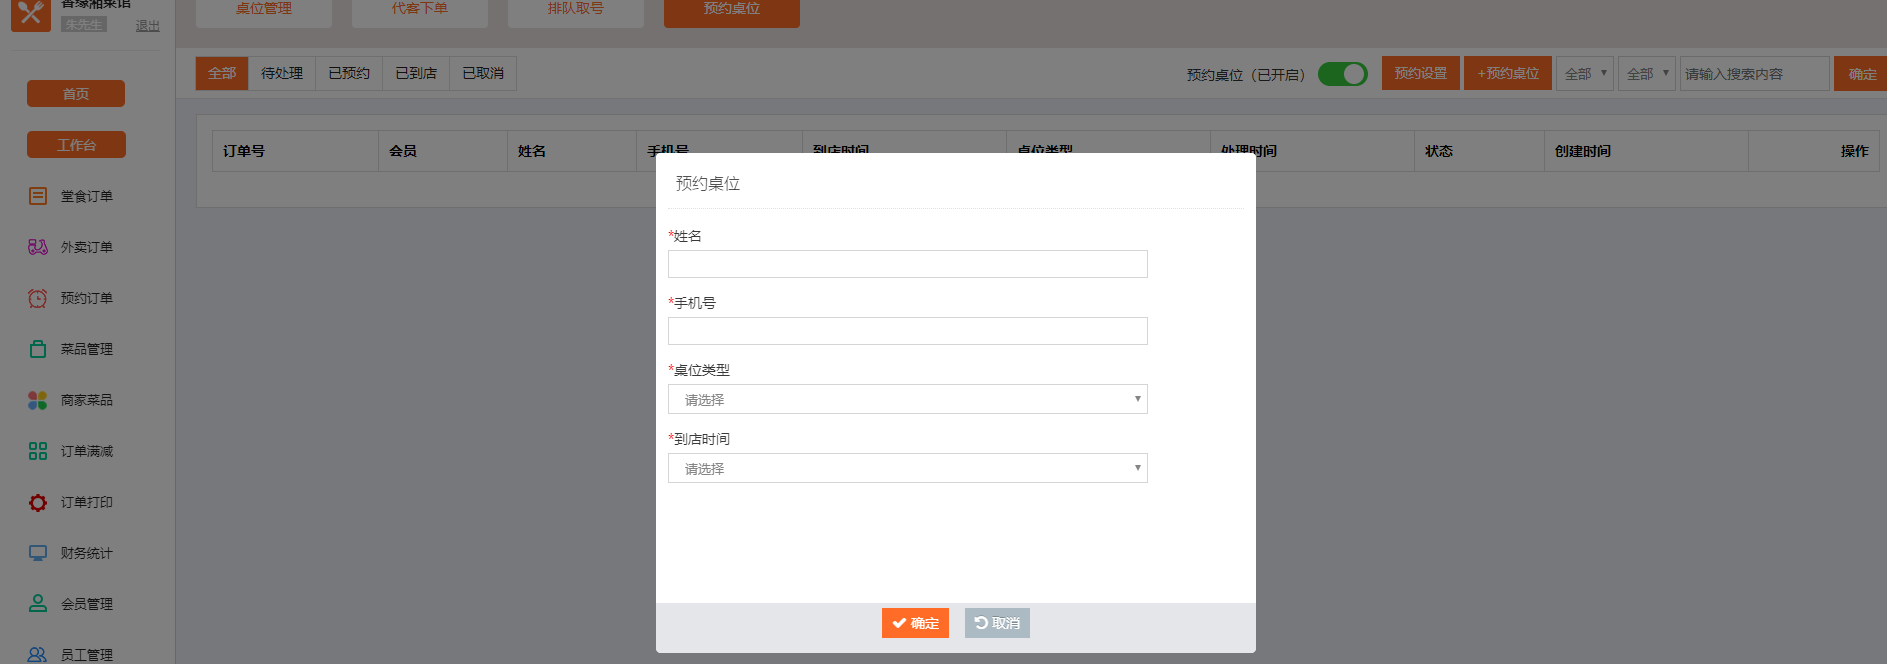
Task: Select the 已取消 filter tab
Action: [483, 73]
